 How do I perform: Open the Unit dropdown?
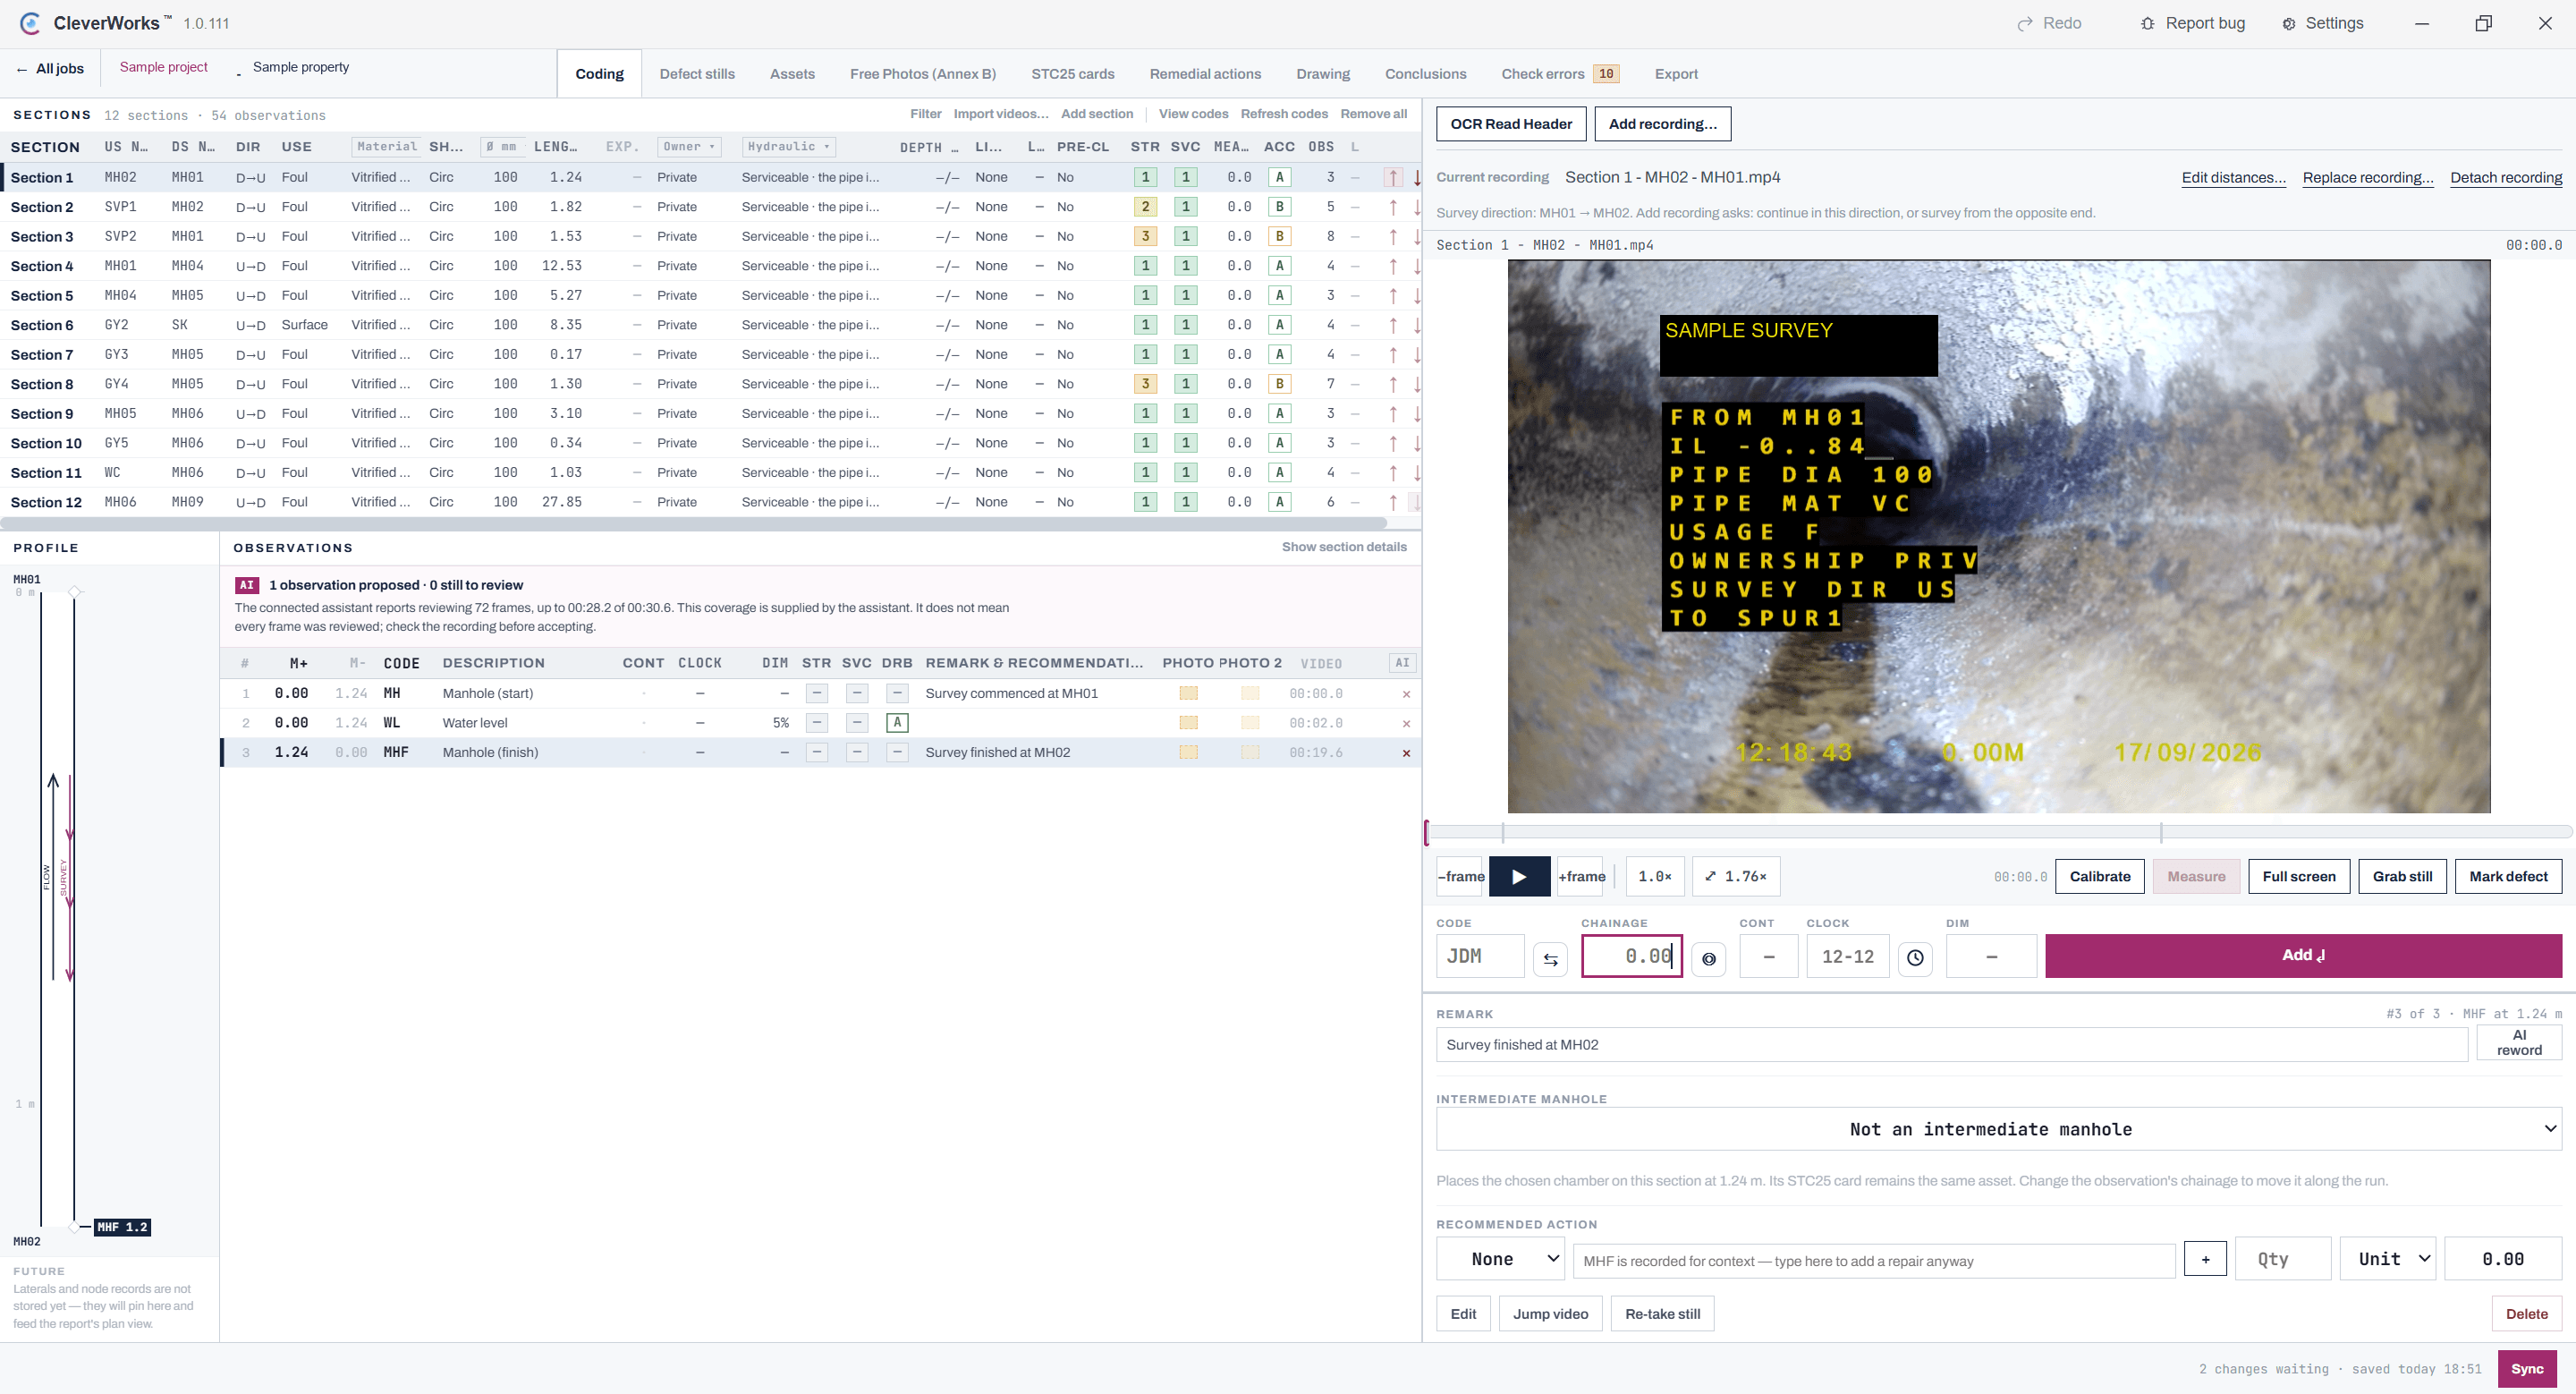2389,1259
